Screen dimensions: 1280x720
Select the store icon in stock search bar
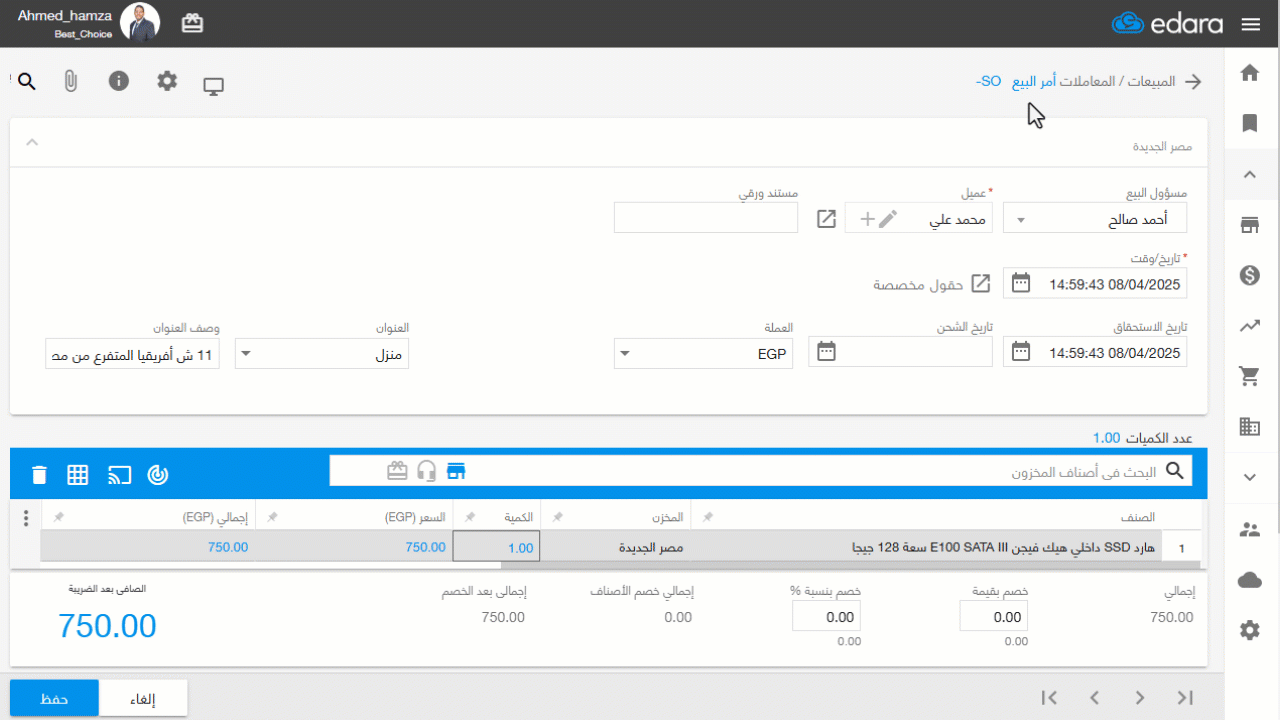[x=457, y=471]
